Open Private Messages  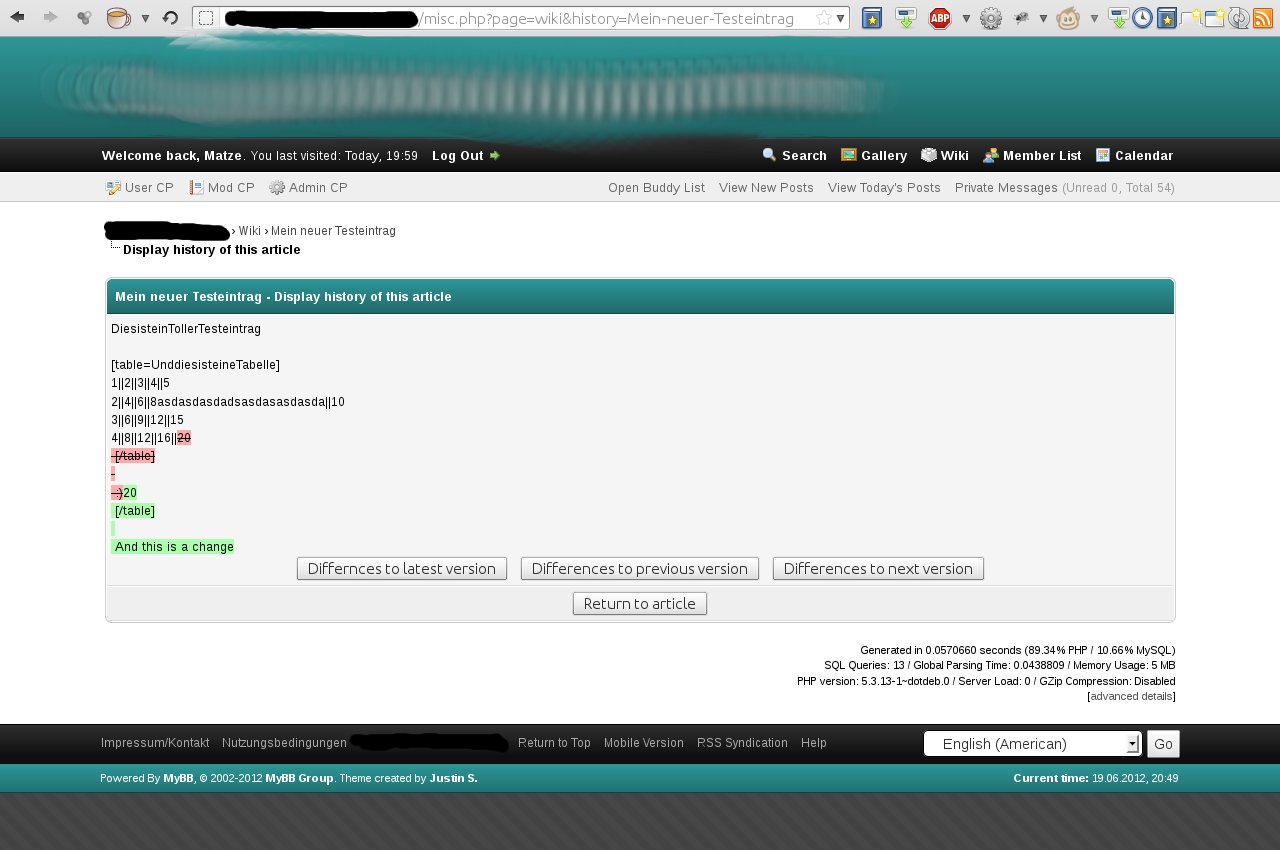1006,188
